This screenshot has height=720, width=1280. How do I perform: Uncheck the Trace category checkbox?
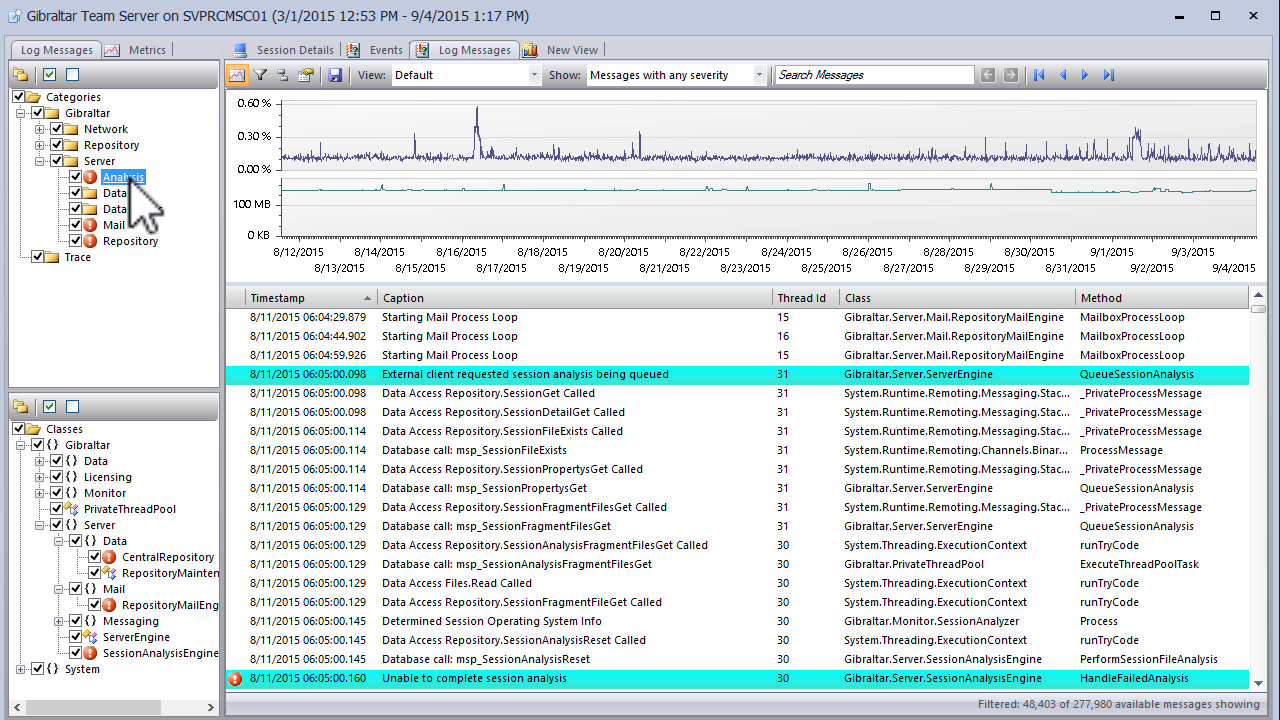coord(37,257)
